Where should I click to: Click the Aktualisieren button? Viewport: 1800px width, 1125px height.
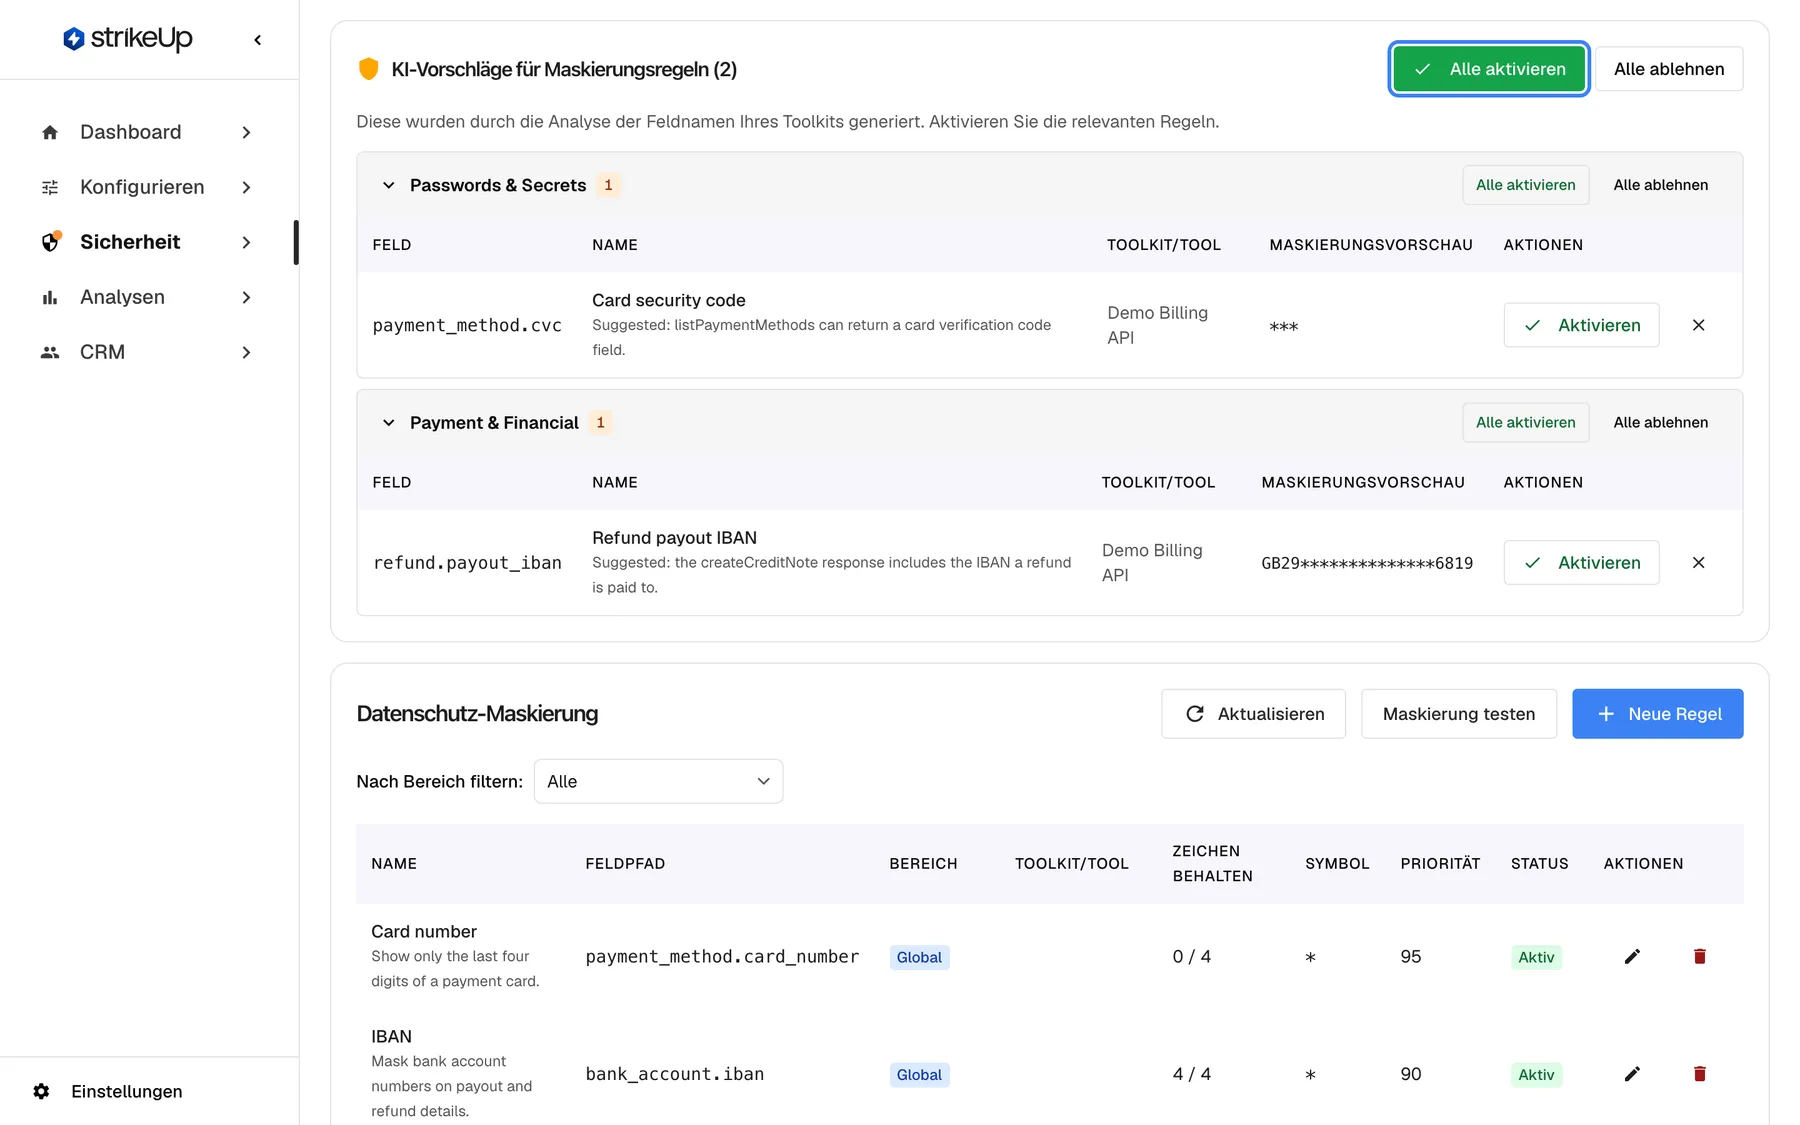(x=1253, y=714)
